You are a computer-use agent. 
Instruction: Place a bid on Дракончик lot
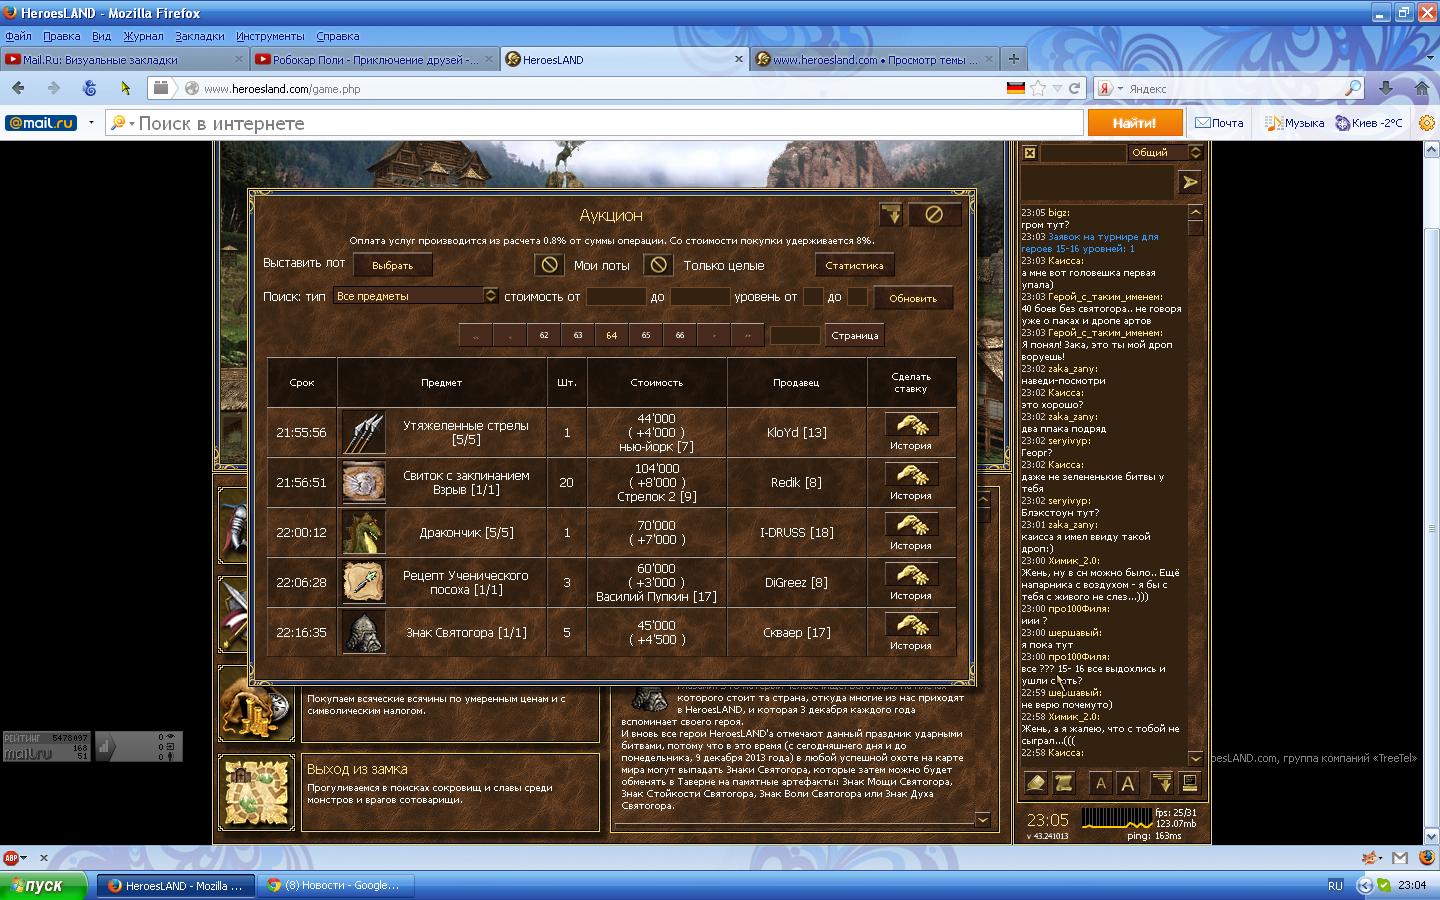tap(911, 525)
